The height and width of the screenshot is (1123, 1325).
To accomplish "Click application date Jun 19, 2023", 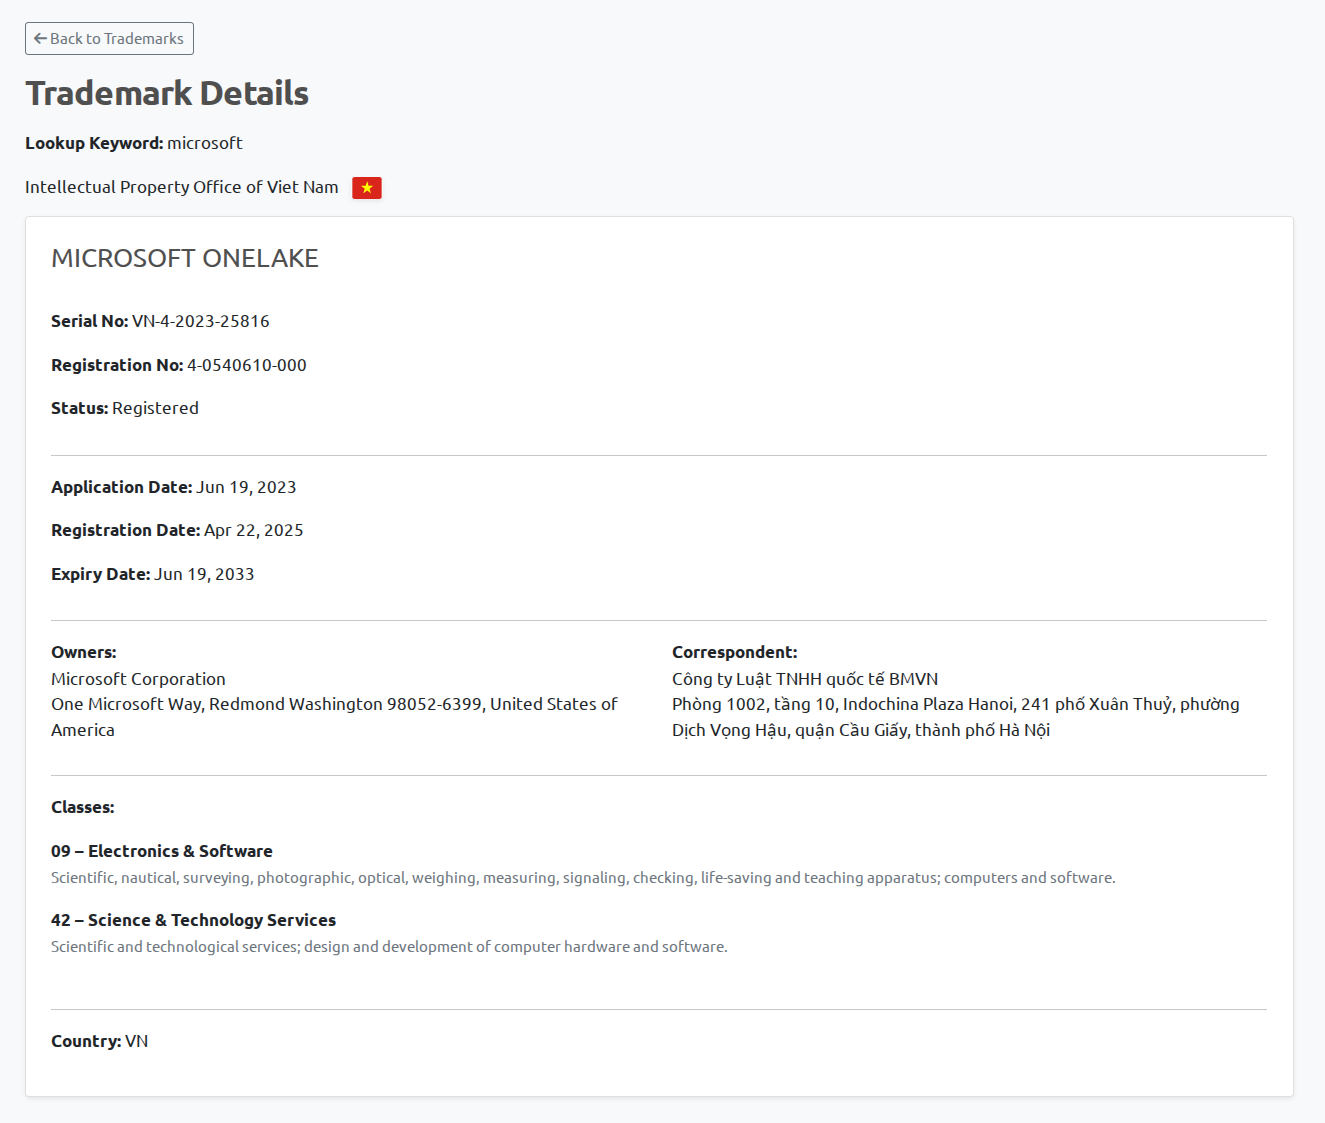I will (x=246, y=487).
